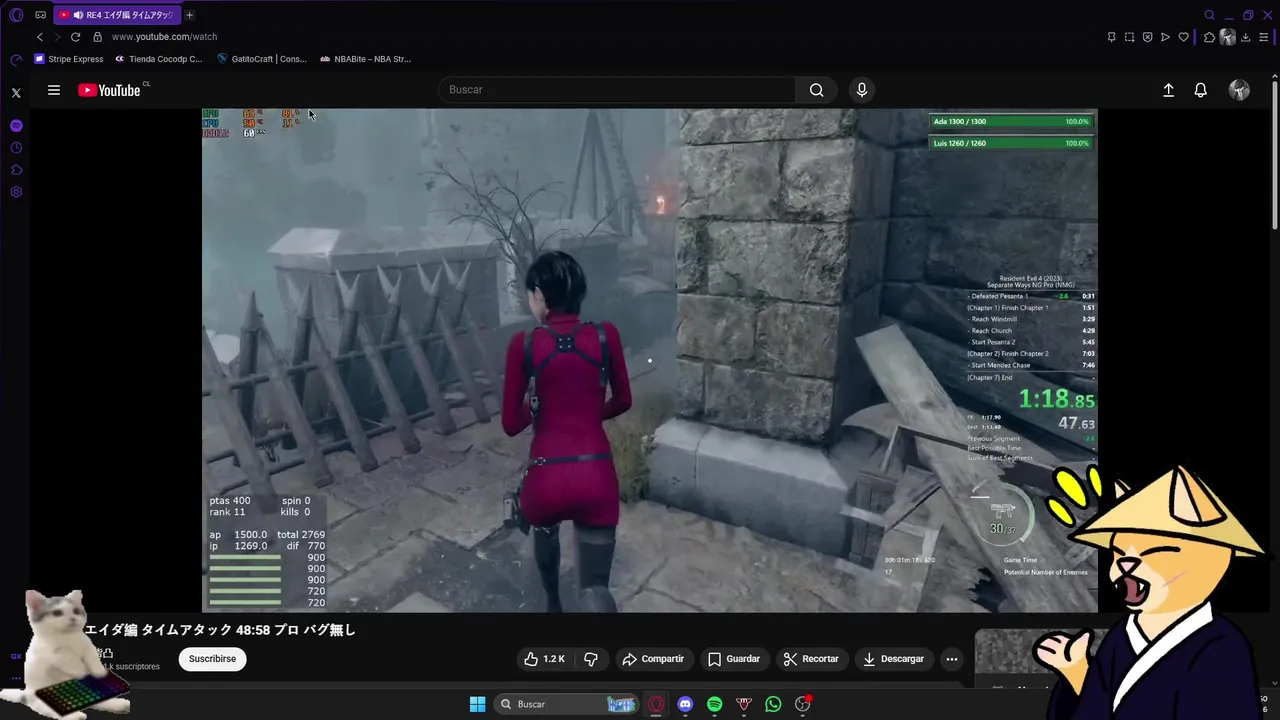This screenshot has width=1280, height=720.
Task: Open YouTube upload/create button
Action: click(x=1168, y=90)
